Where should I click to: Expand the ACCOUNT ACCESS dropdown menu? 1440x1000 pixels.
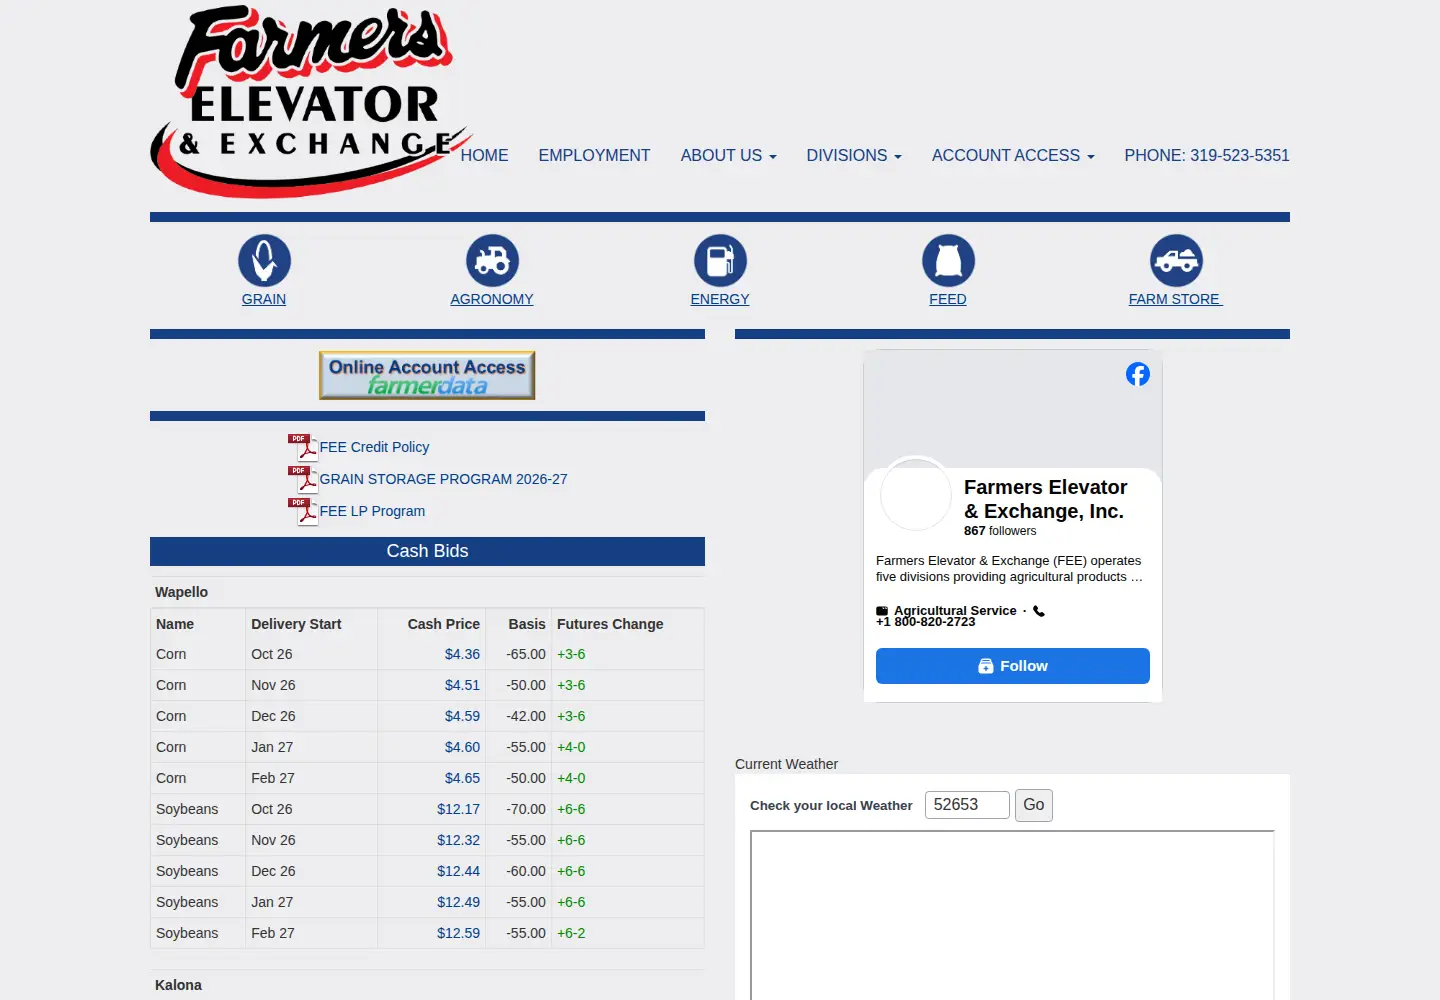(1013, 155)
